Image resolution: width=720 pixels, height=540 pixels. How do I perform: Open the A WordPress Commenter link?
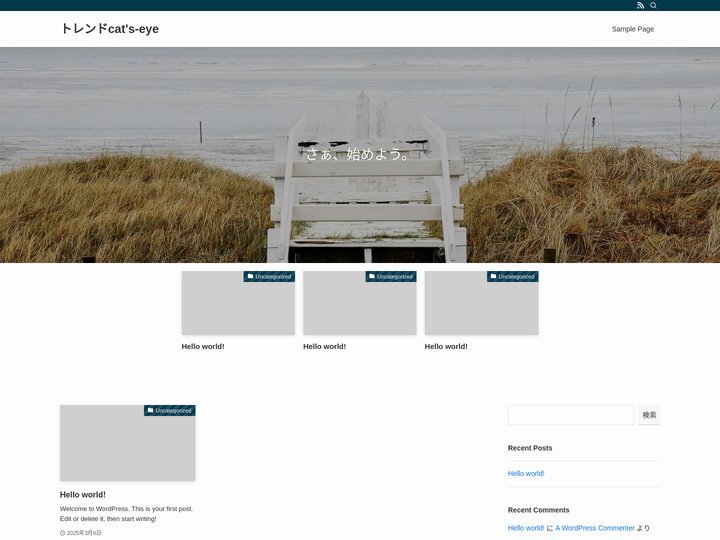pos(595,528)
